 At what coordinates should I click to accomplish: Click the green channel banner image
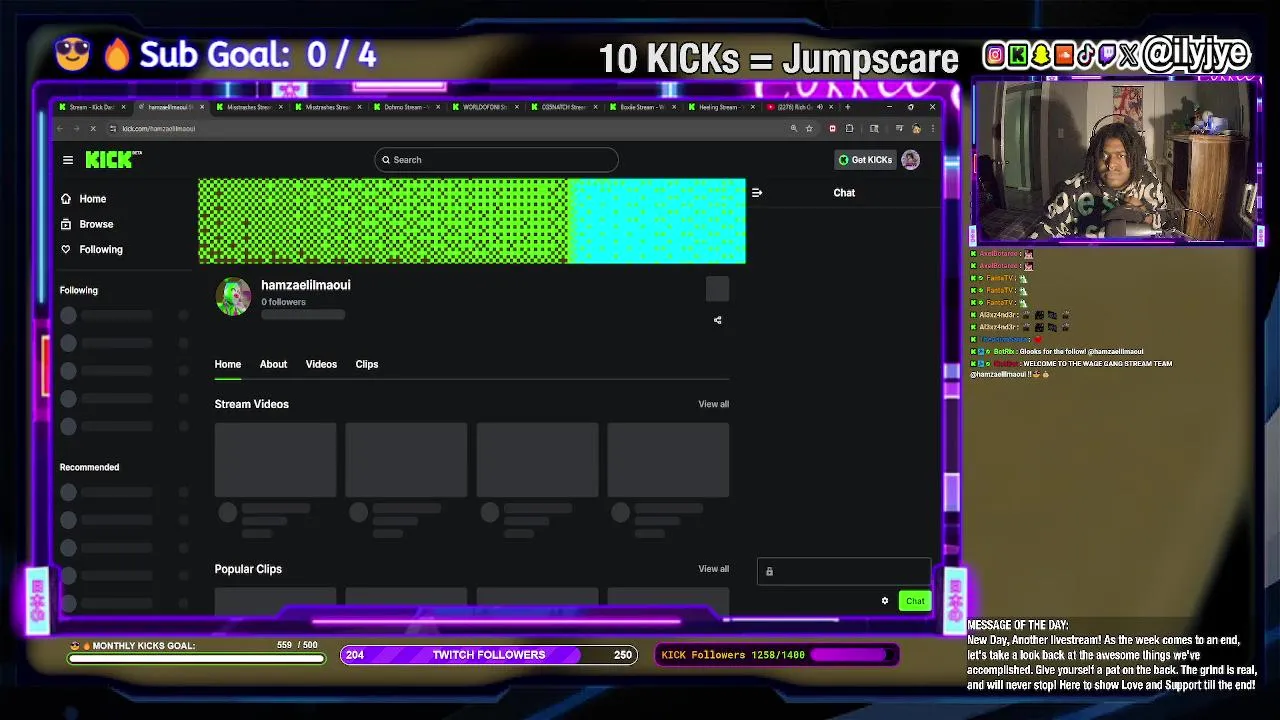(472, 221)
